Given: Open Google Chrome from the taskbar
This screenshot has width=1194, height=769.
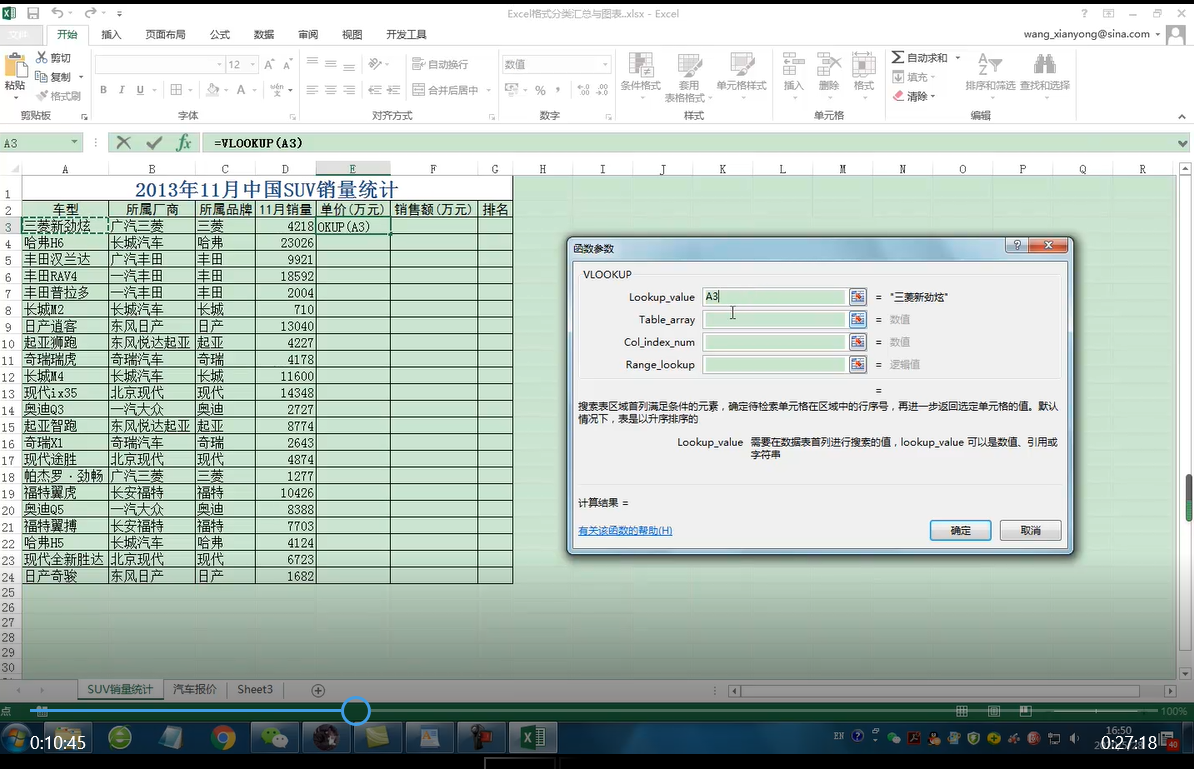Looking at the screenshot, I should (223, 738).
